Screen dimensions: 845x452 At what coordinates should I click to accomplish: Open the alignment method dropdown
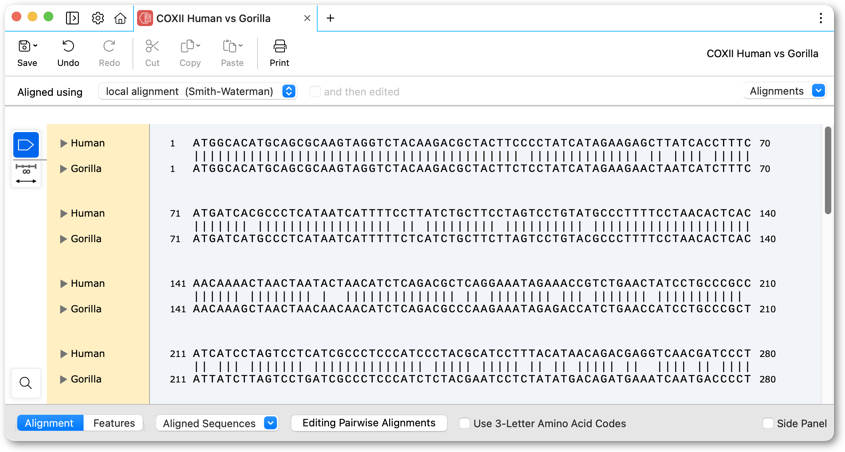point(197,92)
